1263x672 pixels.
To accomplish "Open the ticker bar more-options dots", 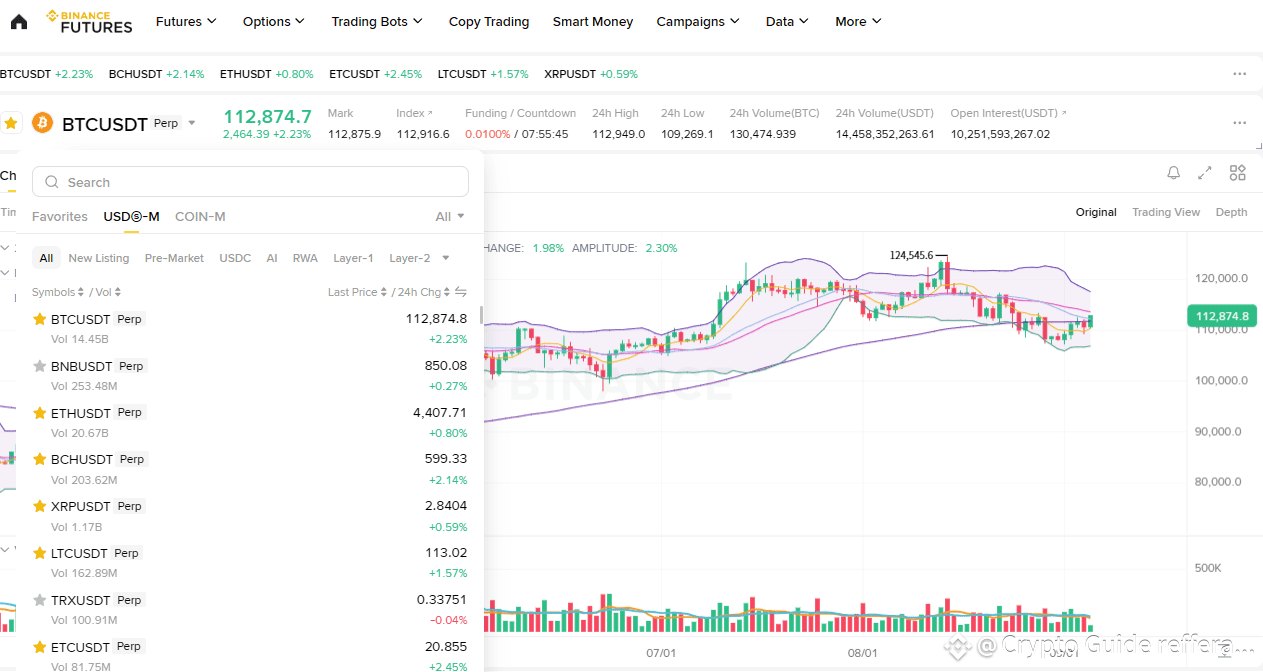I will click(x=1240, y=74).
